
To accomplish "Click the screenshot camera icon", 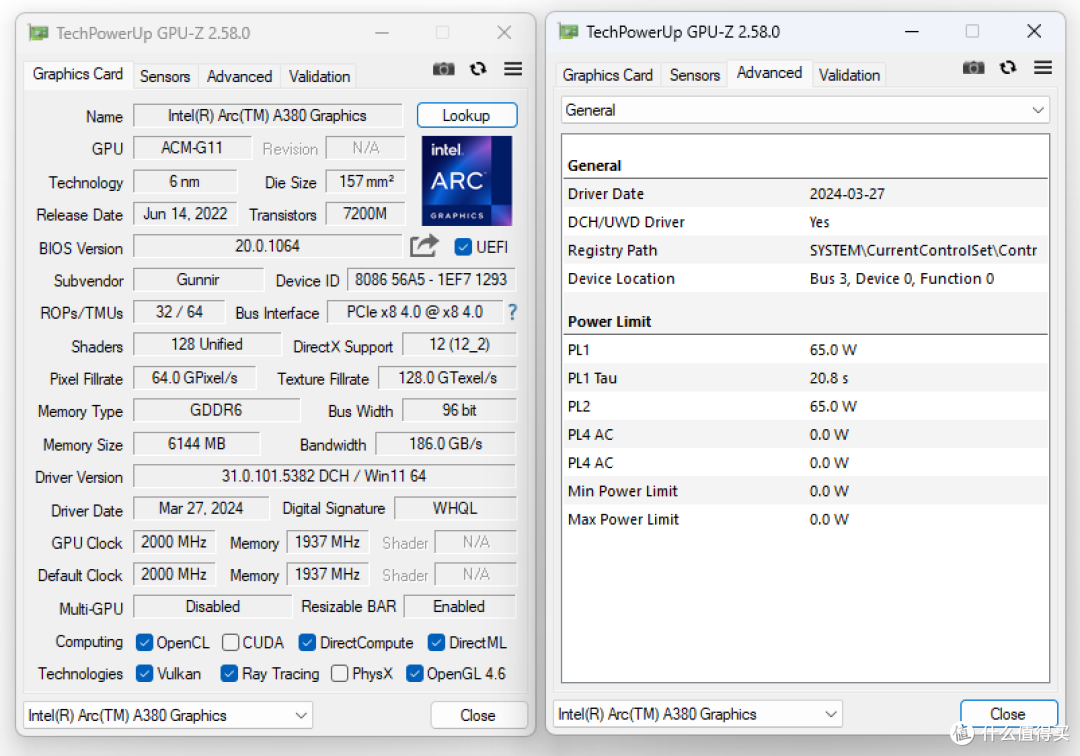I will (x=443, y=68).
